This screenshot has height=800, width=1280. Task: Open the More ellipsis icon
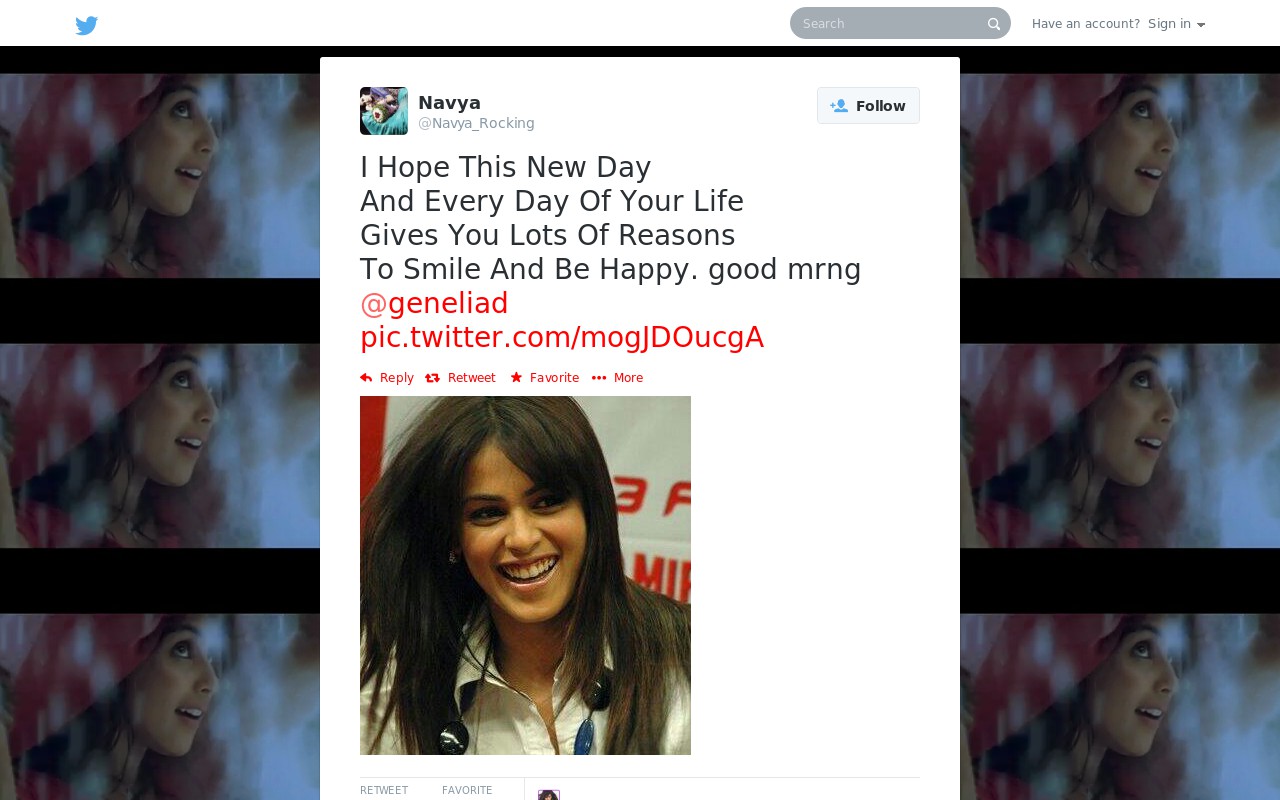tap(599, 378)
